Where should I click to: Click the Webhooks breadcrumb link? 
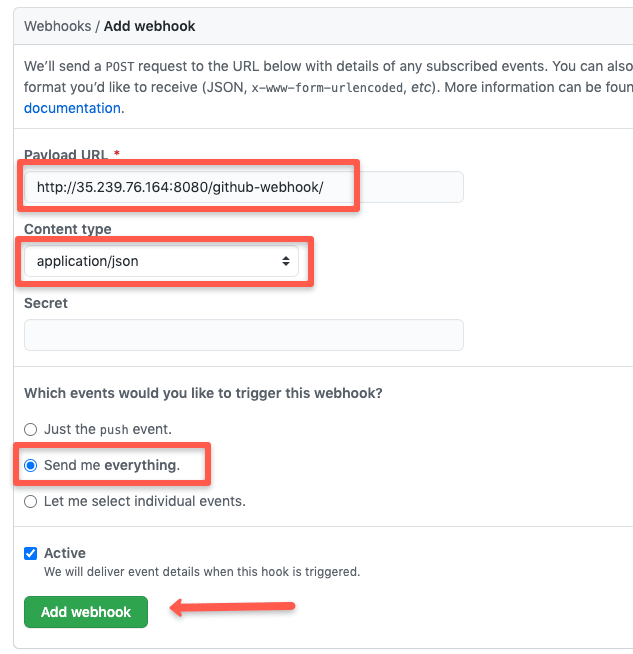point(58,27)
